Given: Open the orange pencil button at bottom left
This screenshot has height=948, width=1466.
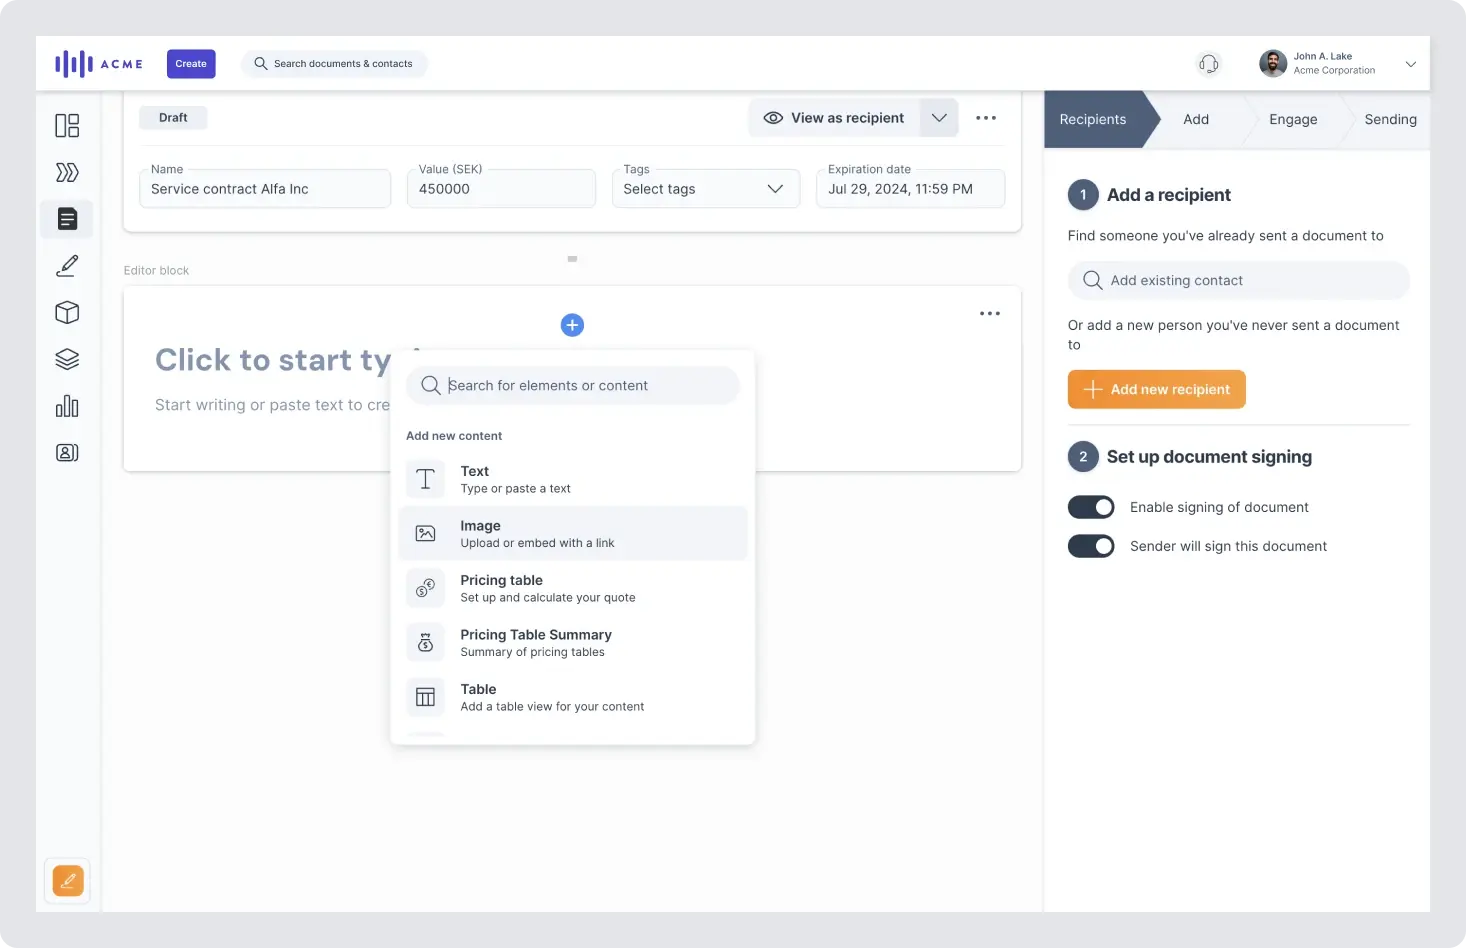Looking at the screenshot, I should click(67, 880).
